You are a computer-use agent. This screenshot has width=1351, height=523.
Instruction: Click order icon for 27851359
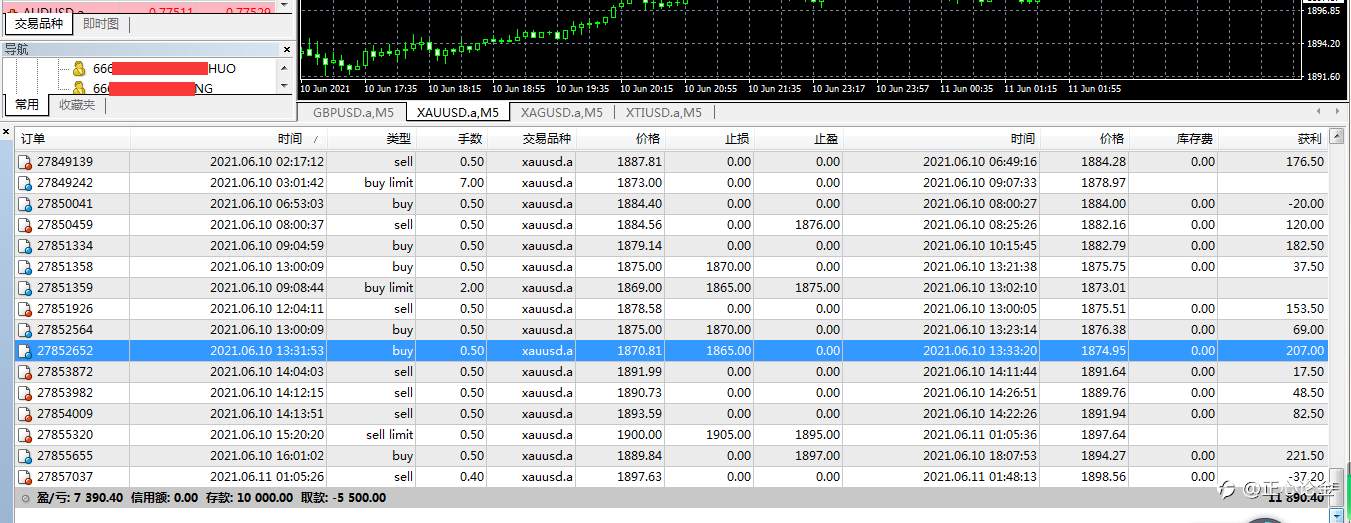click(x=25, y=288)
